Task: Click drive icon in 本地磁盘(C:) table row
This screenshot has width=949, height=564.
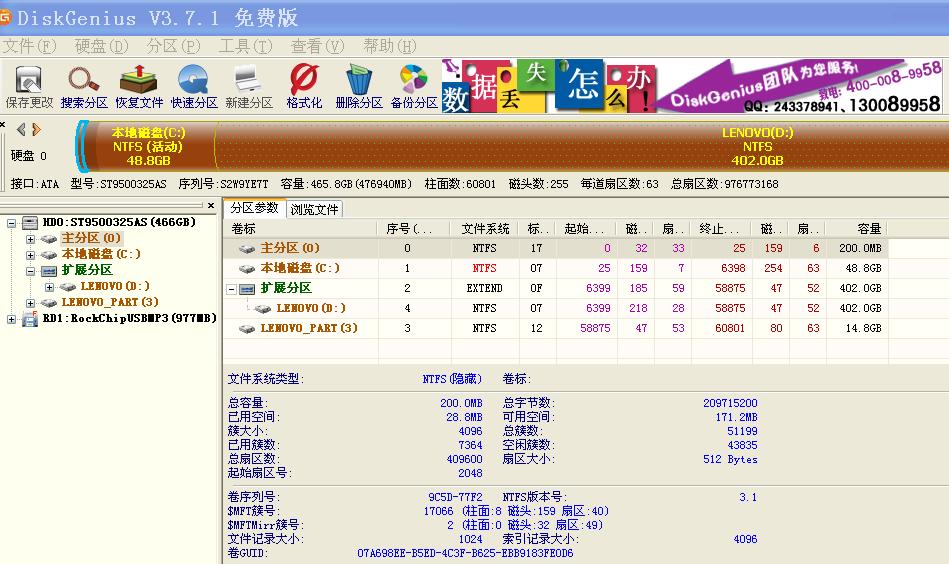Action: (247, 268)
